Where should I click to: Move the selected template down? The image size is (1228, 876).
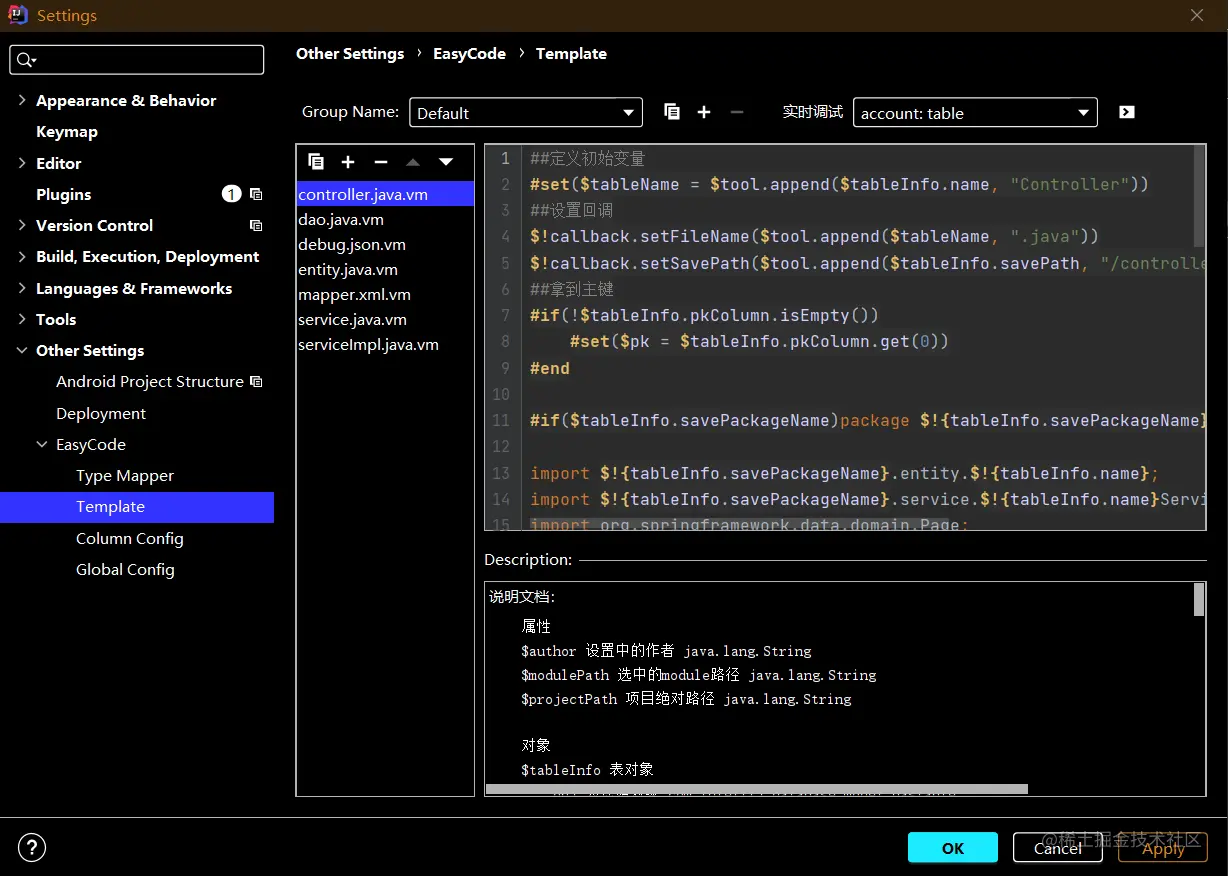(446, 161)
